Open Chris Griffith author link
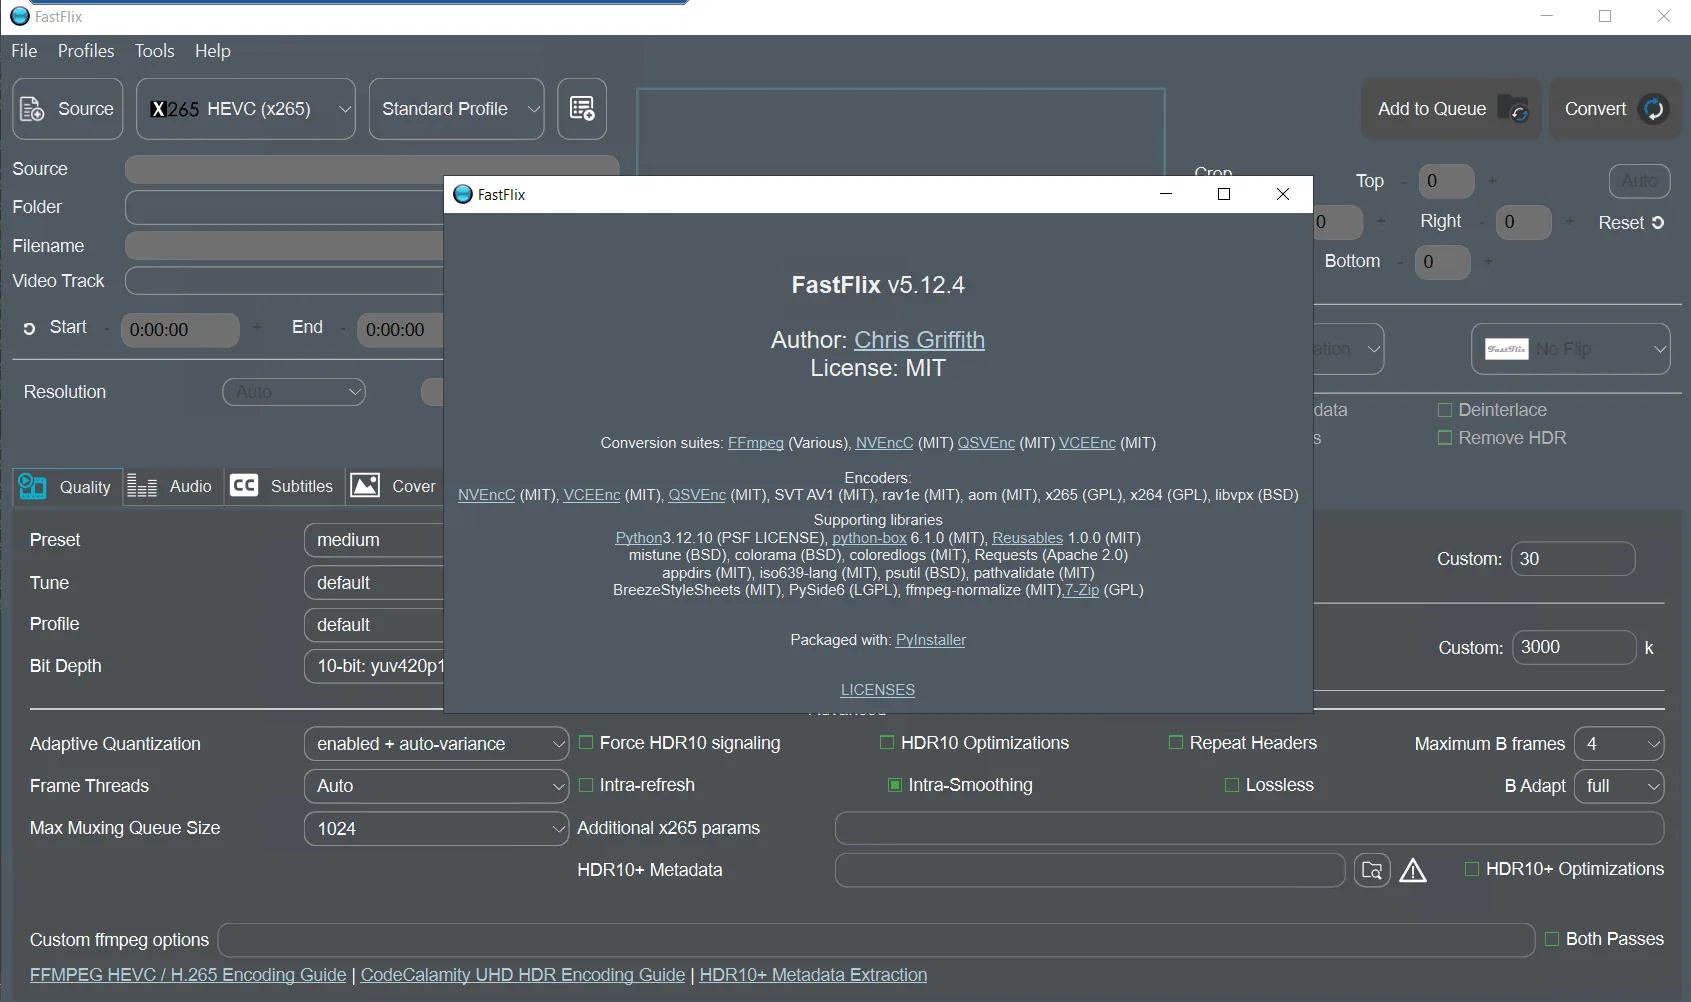The height and width of the screenshot is (1002, 1691). (919, 340)
